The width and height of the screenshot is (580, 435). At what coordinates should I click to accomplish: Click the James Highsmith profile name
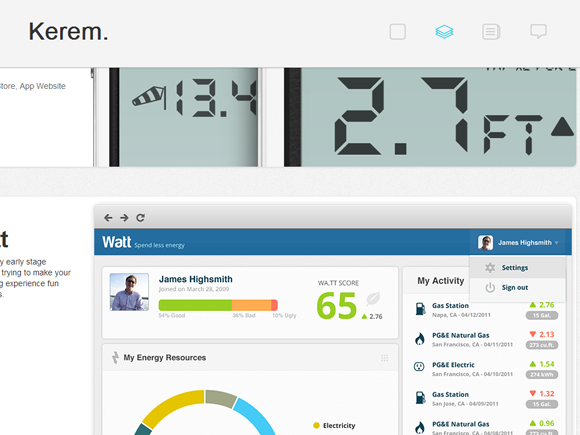(196, 279)
